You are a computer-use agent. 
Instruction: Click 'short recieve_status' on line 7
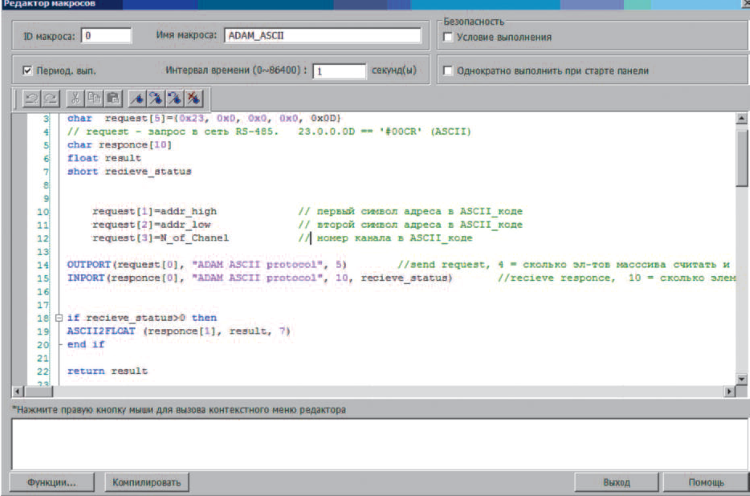tap(129, 171)
